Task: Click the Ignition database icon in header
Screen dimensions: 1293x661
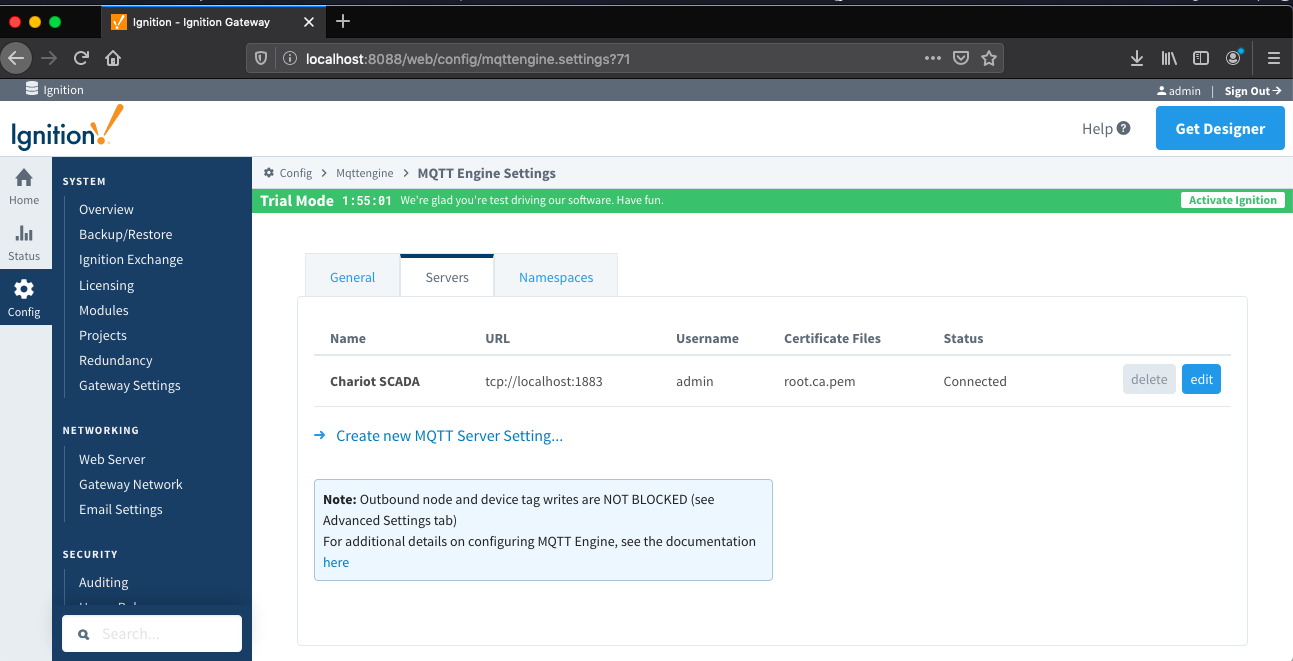Action: point(31,89)
